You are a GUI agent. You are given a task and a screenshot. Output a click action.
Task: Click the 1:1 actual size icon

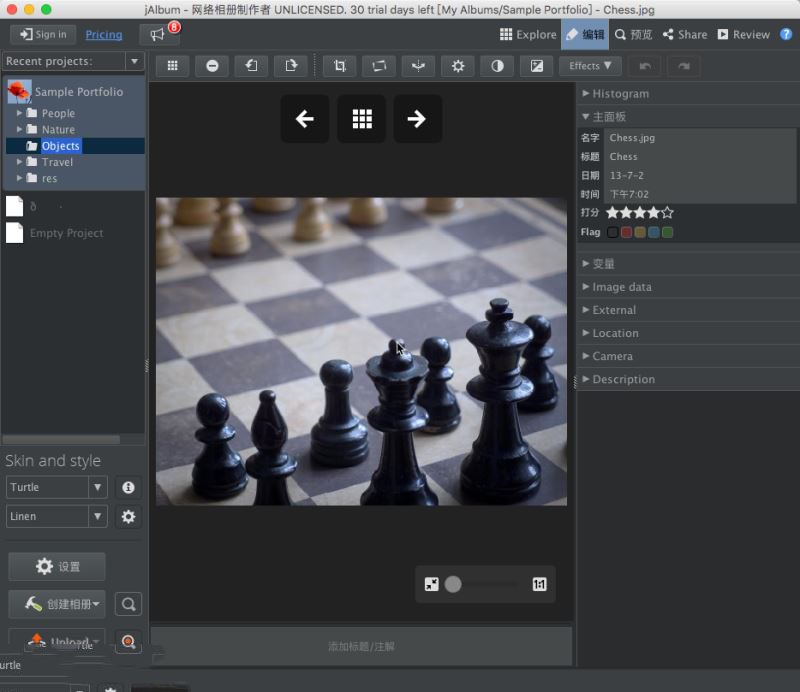[539, 584]
